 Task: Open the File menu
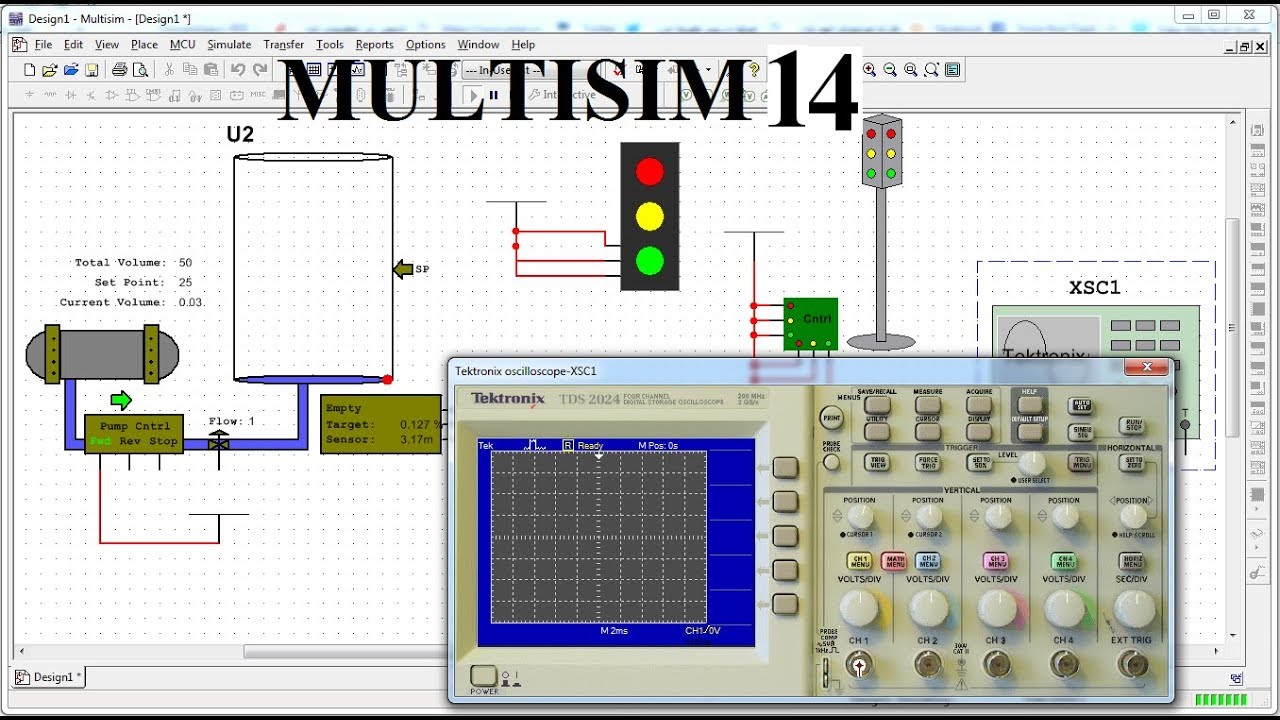[43, 44]
